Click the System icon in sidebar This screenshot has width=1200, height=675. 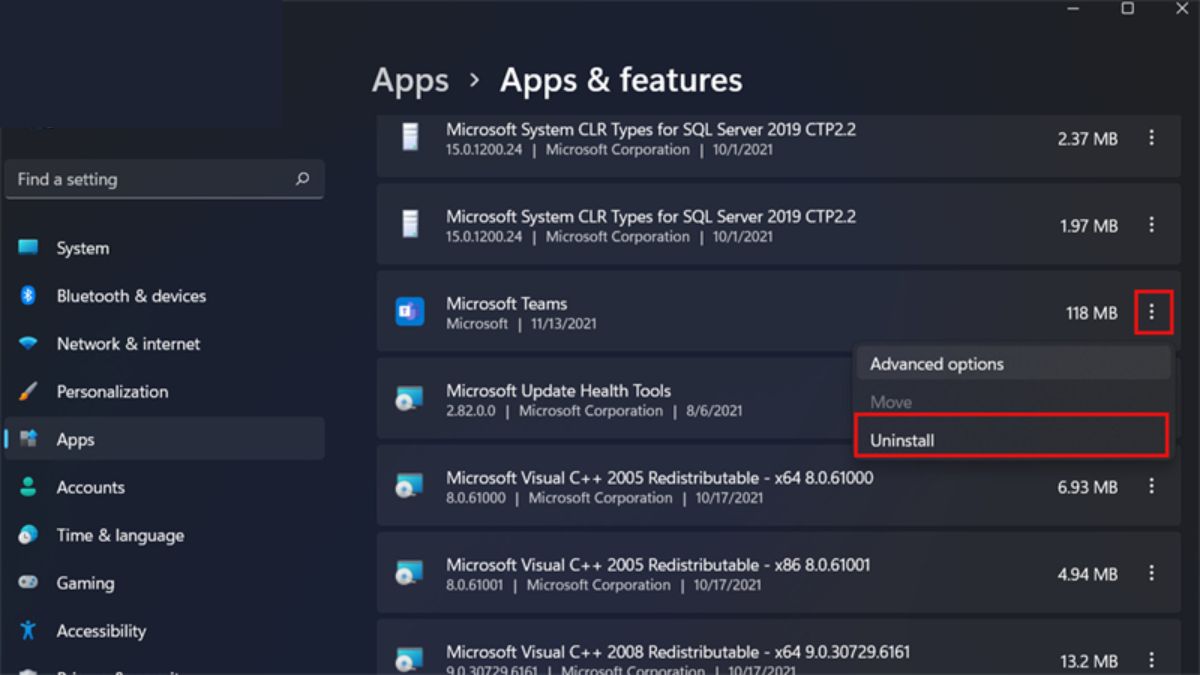click(28, 248)
